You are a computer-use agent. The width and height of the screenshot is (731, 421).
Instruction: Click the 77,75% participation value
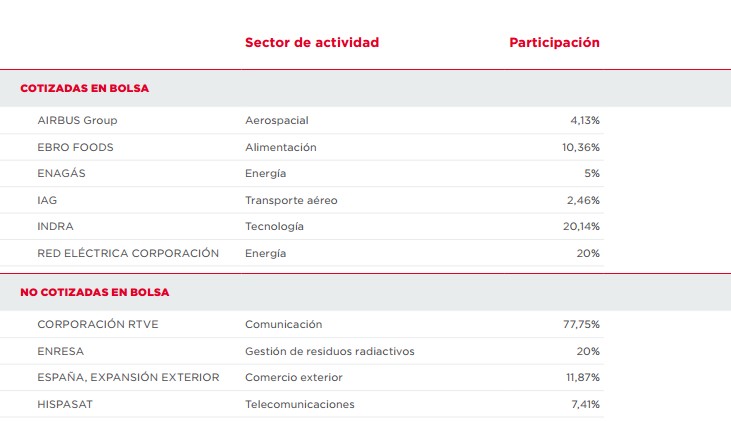581,325
